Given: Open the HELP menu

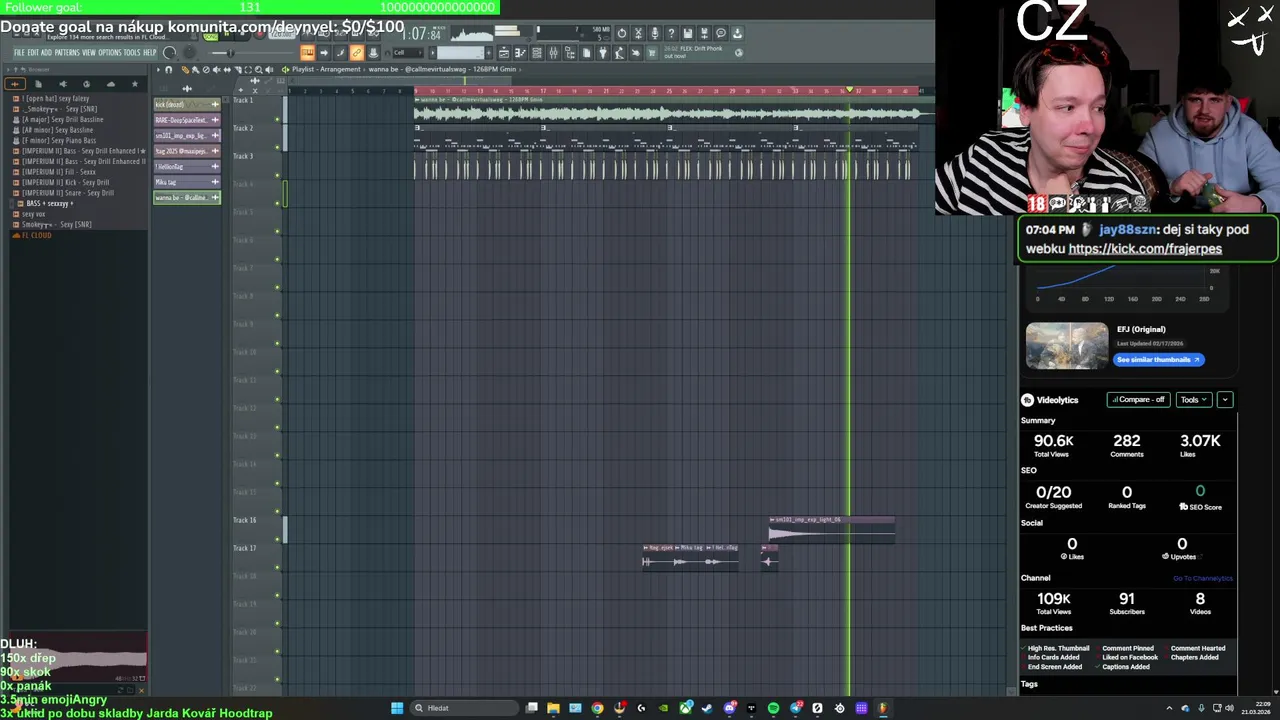Looking at the screenshot, I should 150,52.
